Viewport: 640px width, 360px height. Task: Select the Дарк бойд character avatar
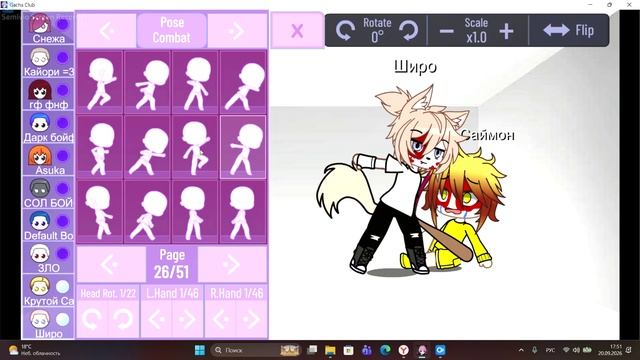coord(40,122)
